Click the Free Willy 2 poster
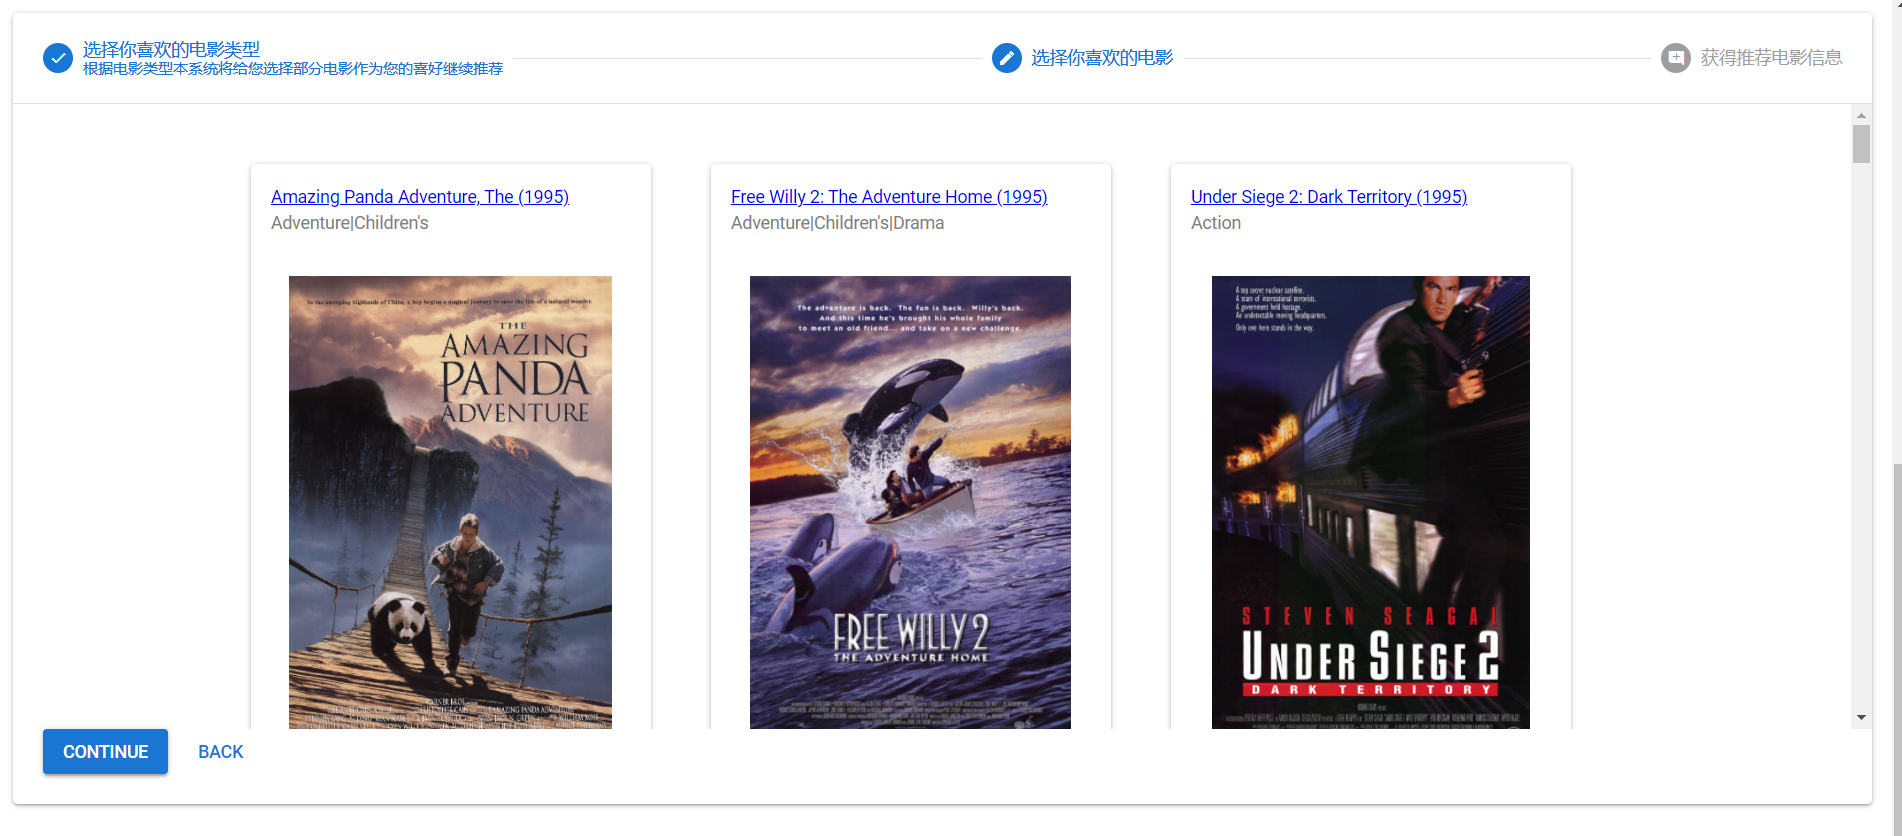 [x=910, y=502]
